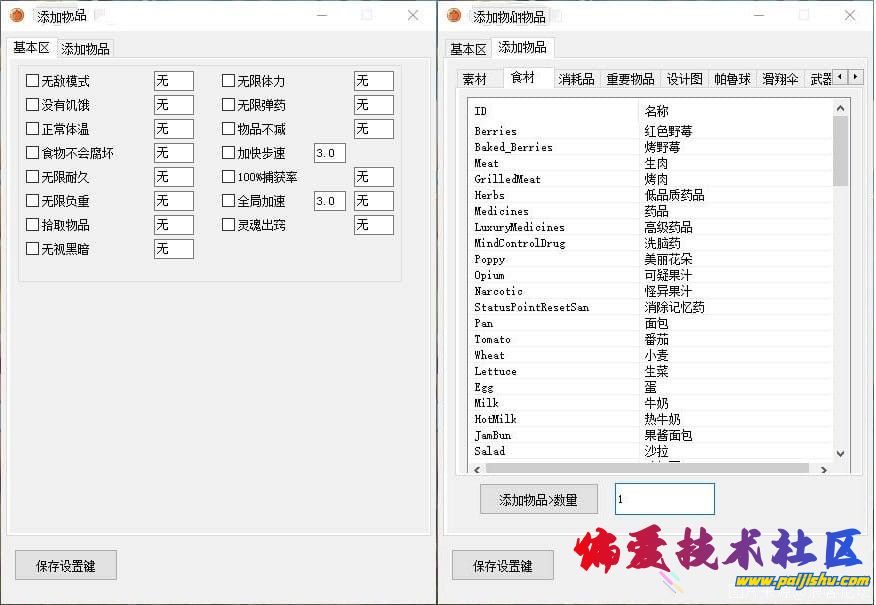Click the horizontal scrollbar's right arrow
The width and height of the screenshot is (876, 605).
click(x=823, y=468)
